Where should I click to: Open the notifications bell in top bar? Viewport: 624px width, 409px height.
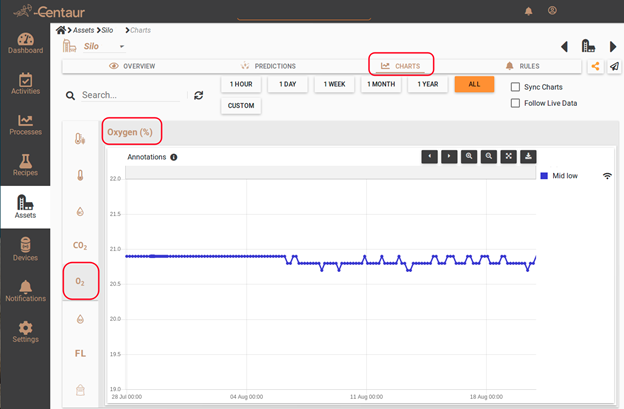[x=529, y=11]
